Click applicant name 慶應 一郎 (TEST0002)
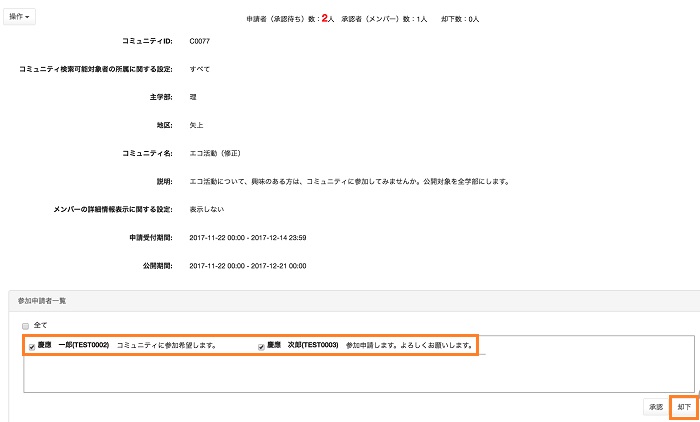The image size is (700, 422). (73, 346)
